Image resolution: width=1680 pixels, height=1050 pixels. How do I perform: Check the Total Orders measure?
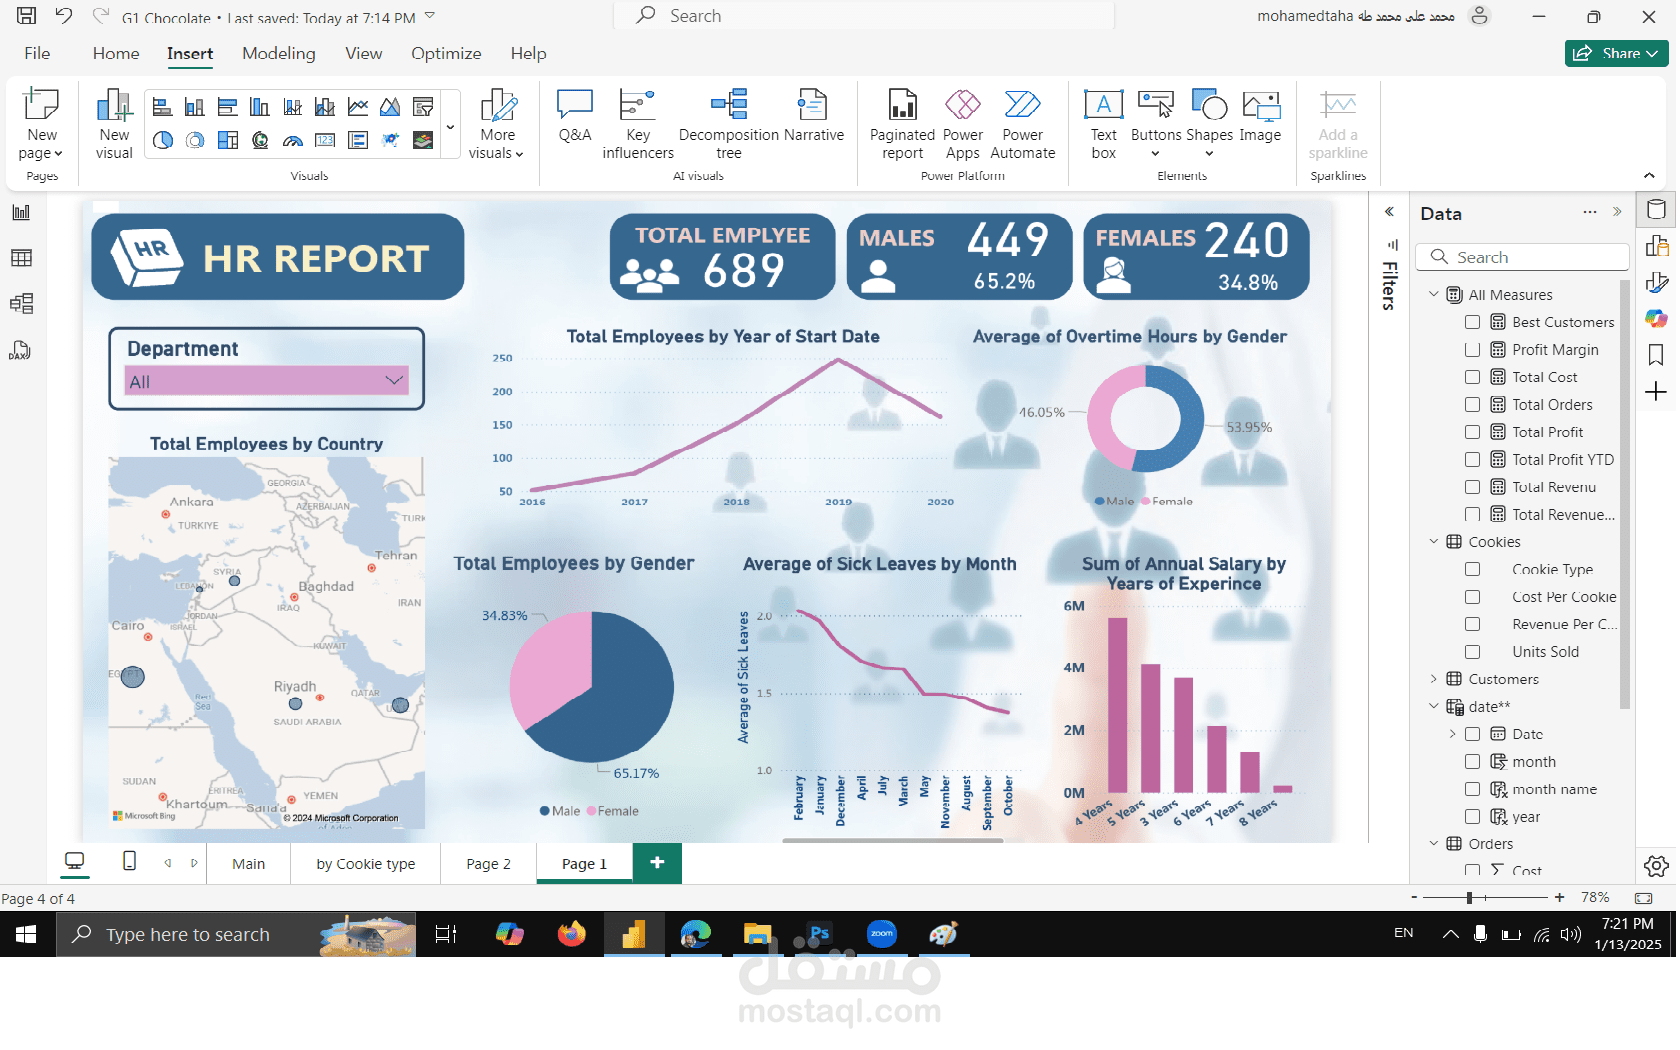point(1472,405)
